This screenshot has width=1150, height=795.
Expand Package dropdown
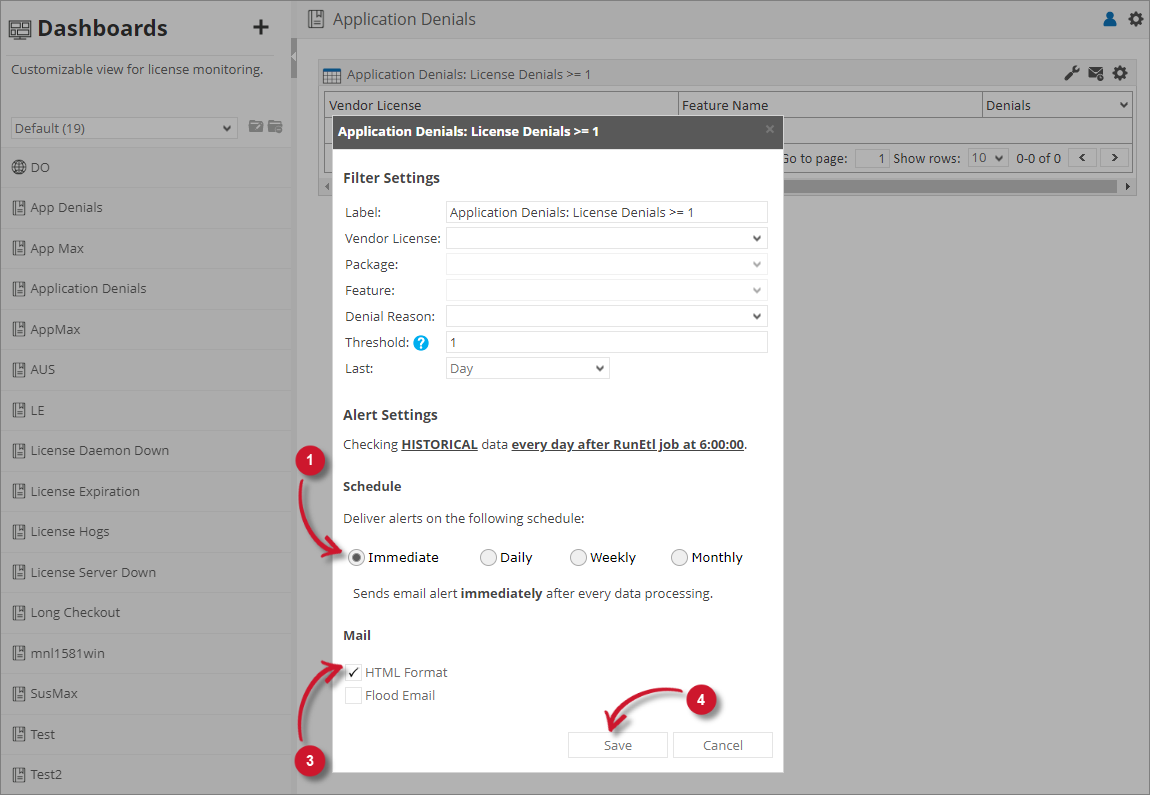(x=607, y=265)
